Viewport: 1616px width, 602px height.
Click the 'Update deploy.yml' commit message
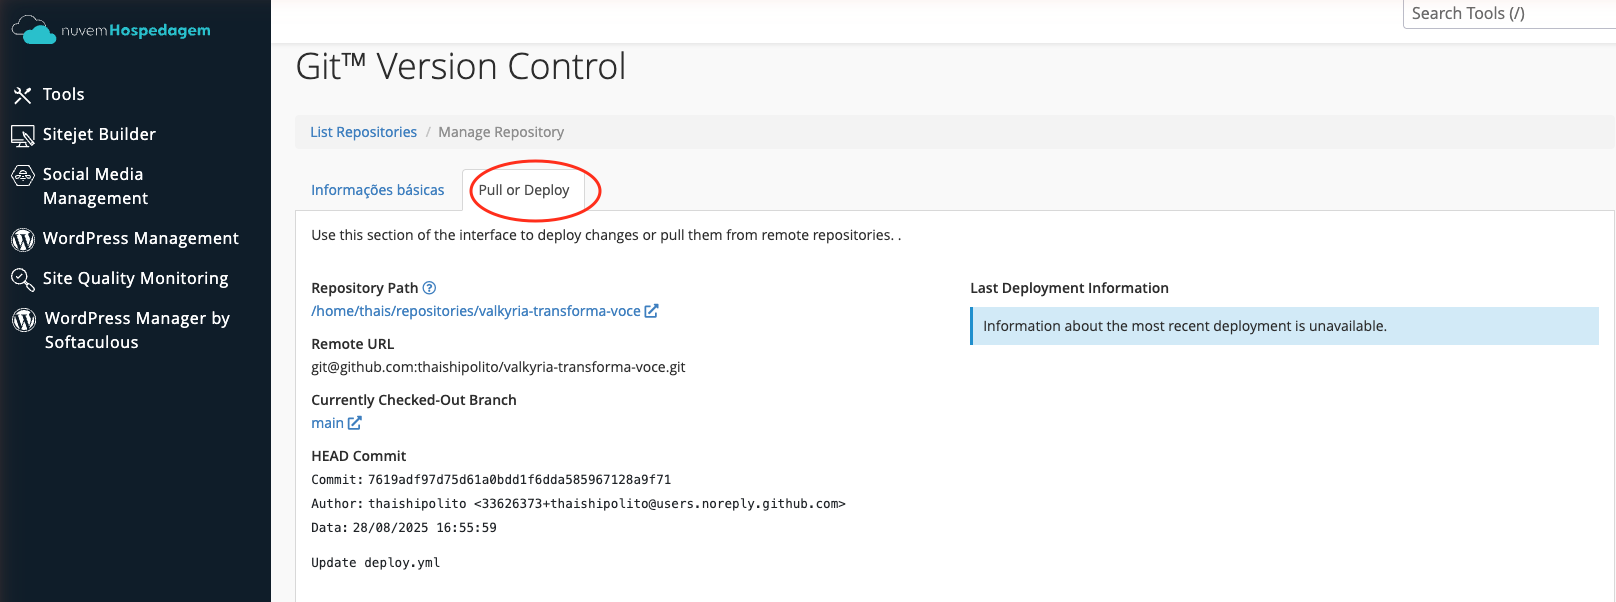pyautogui.click(x=376, y=563)
